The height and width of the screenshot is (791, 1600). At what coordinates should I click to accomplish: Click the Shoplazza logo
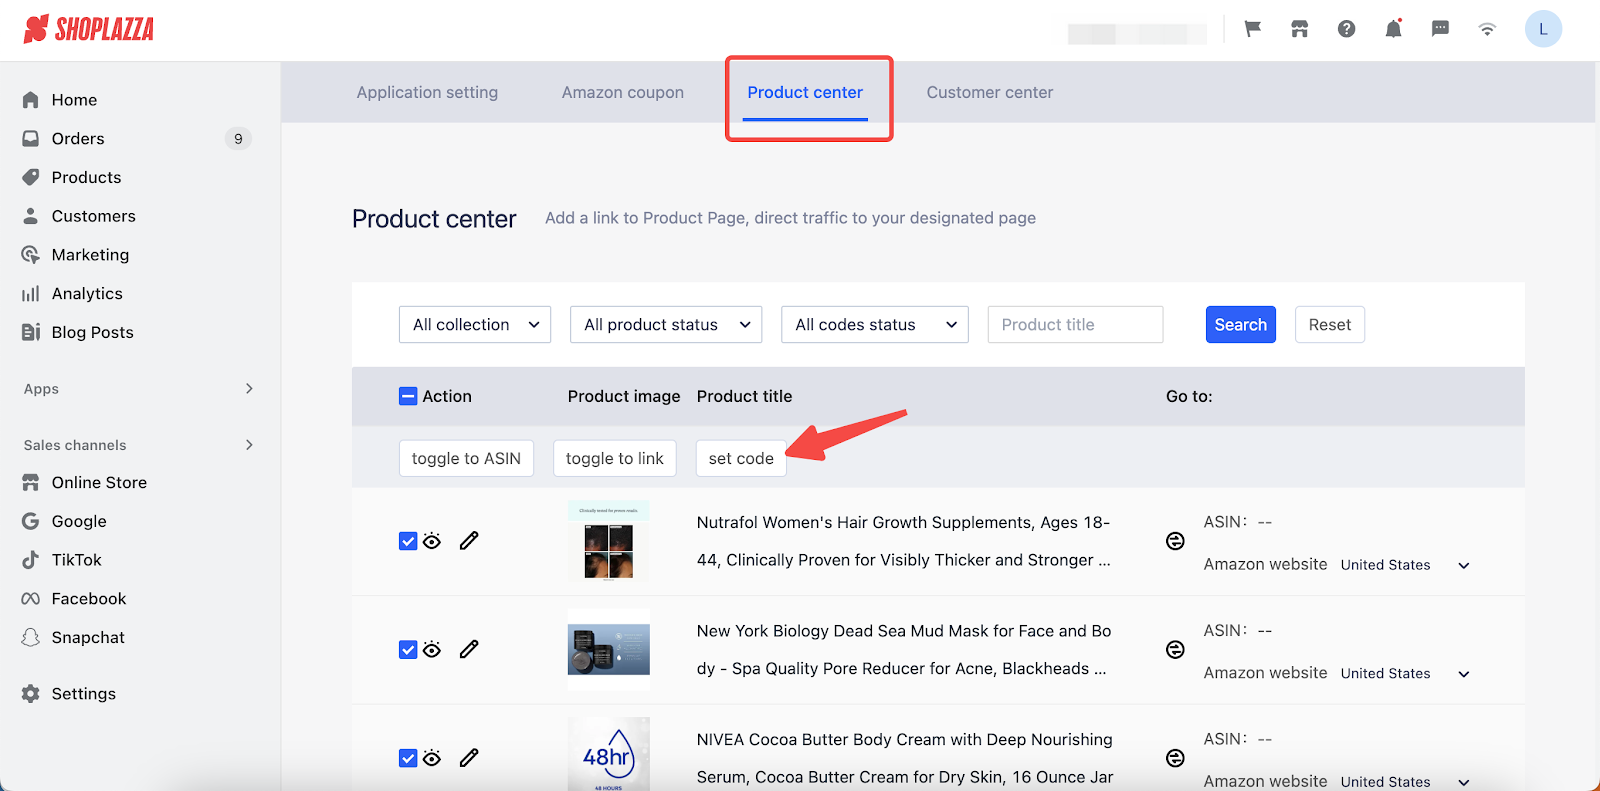tap(89, 29)
